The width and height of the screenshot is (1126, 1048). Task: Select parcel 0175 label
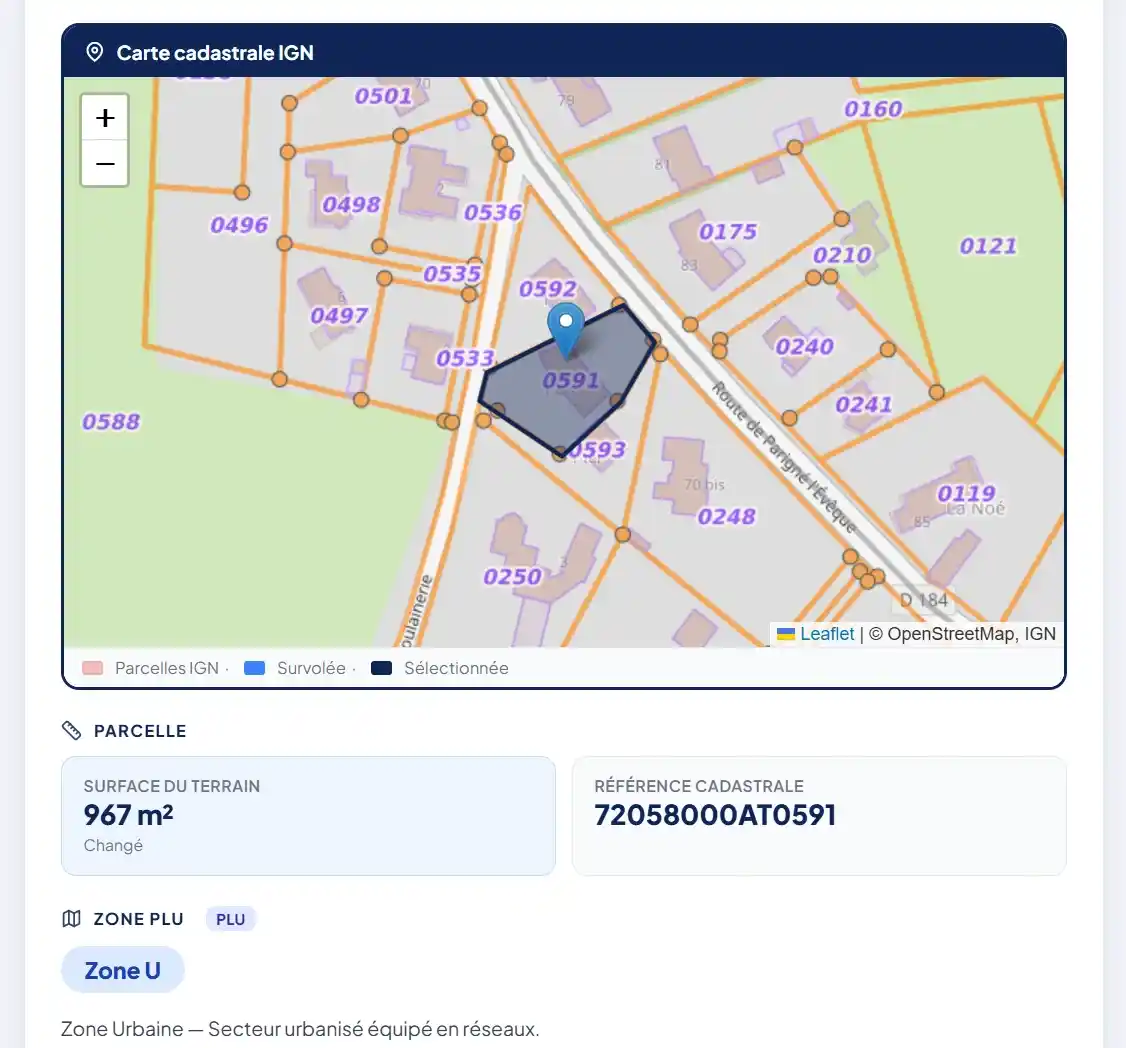coord(728,231)
